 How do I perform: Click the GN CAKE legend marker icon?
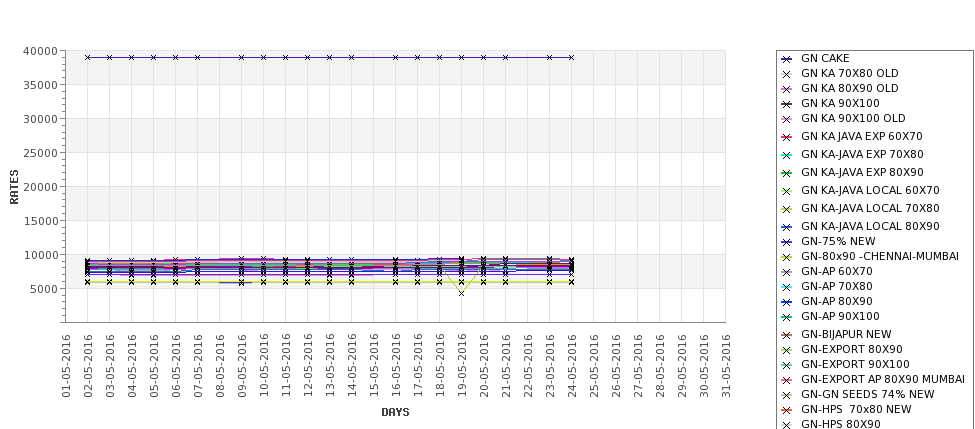[x=787, y=59]
